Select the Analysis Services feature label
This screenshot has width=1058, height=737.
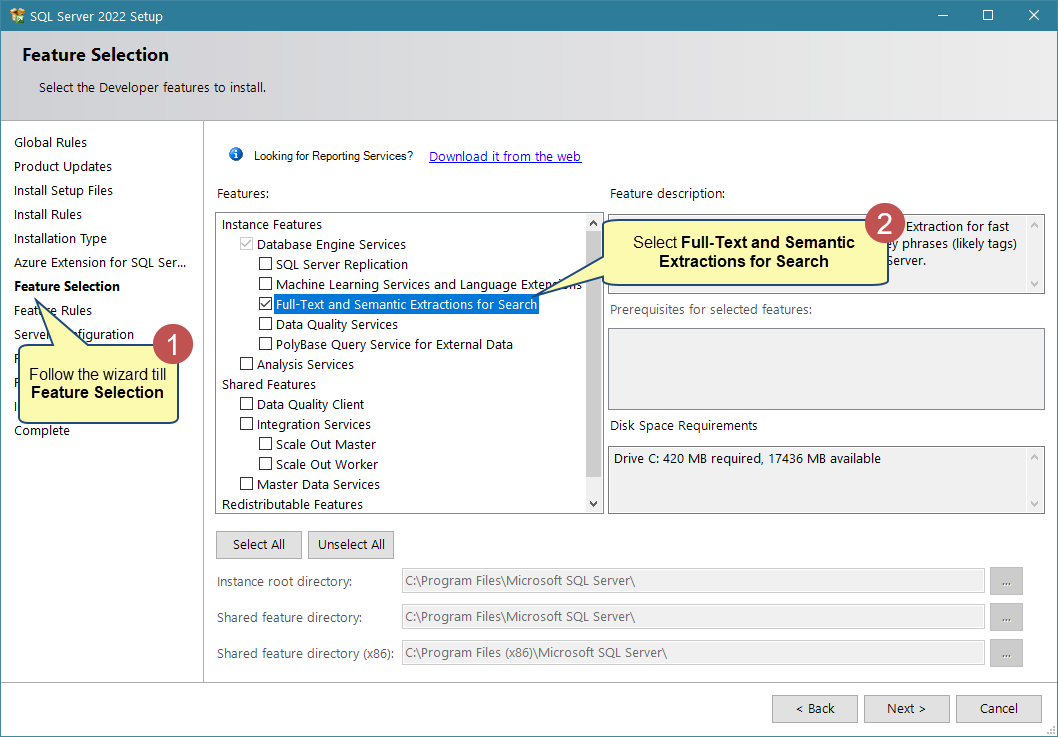(305, 364)
